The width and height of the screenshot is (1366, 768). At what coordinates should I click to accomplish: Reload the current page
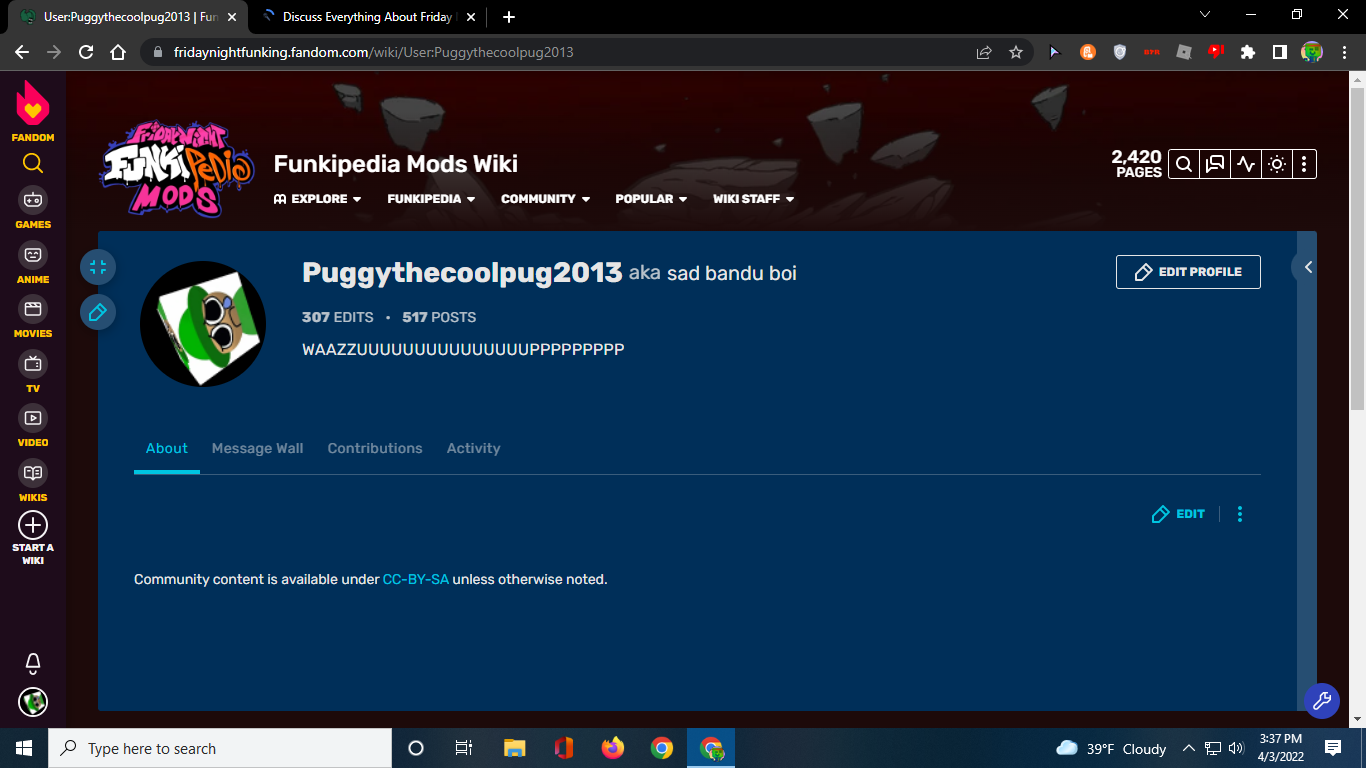click(x=86, y=52)
